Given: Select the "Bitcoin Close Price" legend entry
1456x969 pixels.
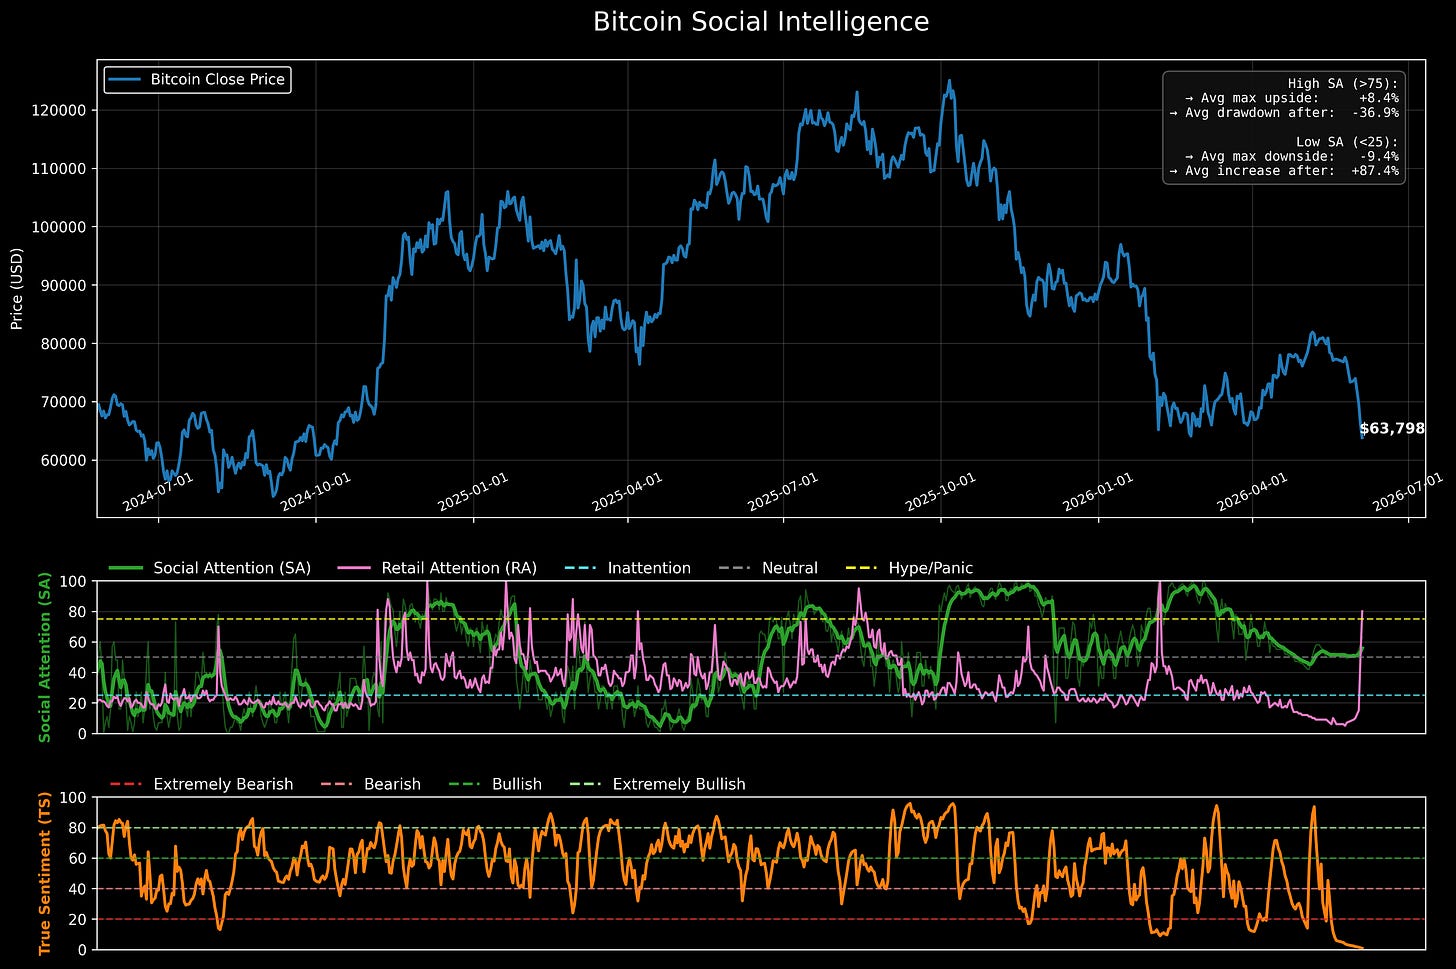Looking at the screenshot, I should pos(197,79).
